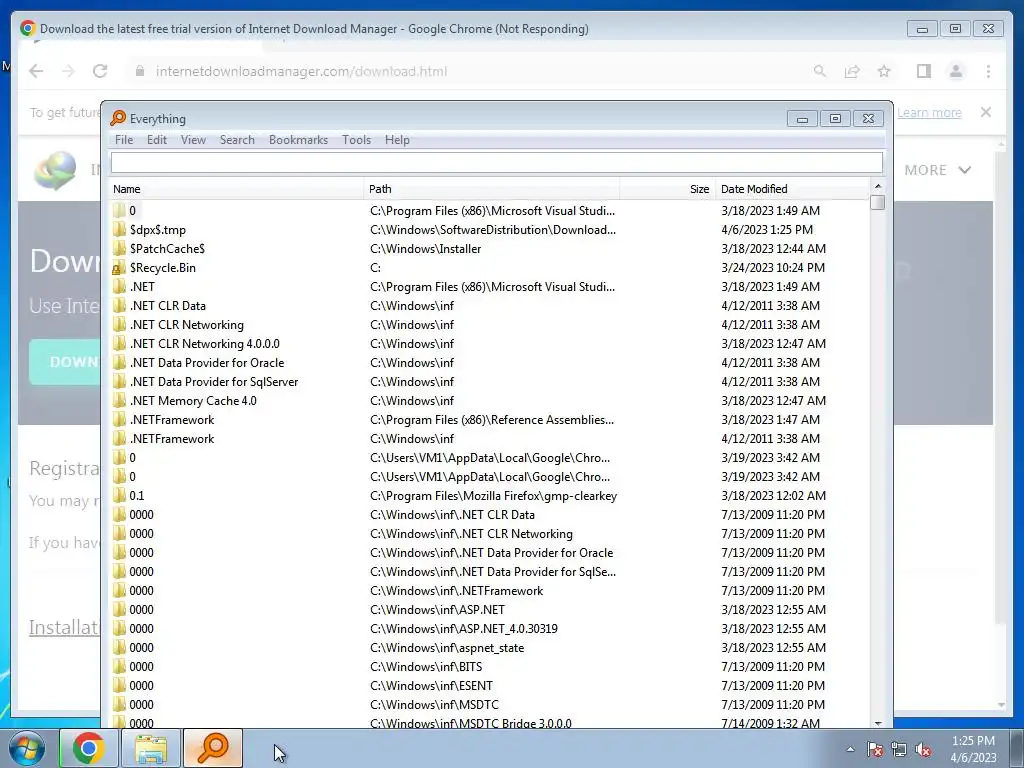Select the .NET folder icon
Image resolution: width=1024 pixels, height=768 pixels.
pos(119,286)
